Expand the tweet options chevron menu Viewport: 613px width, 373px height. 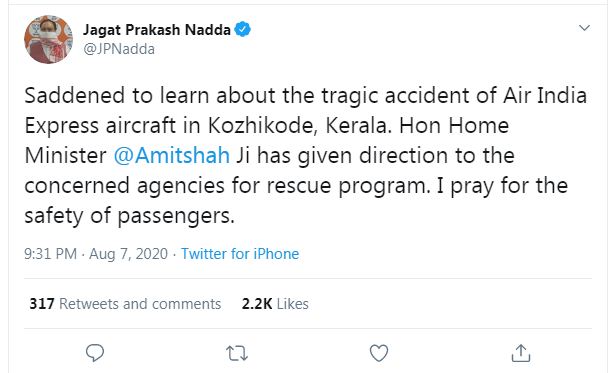click(584, 28)
